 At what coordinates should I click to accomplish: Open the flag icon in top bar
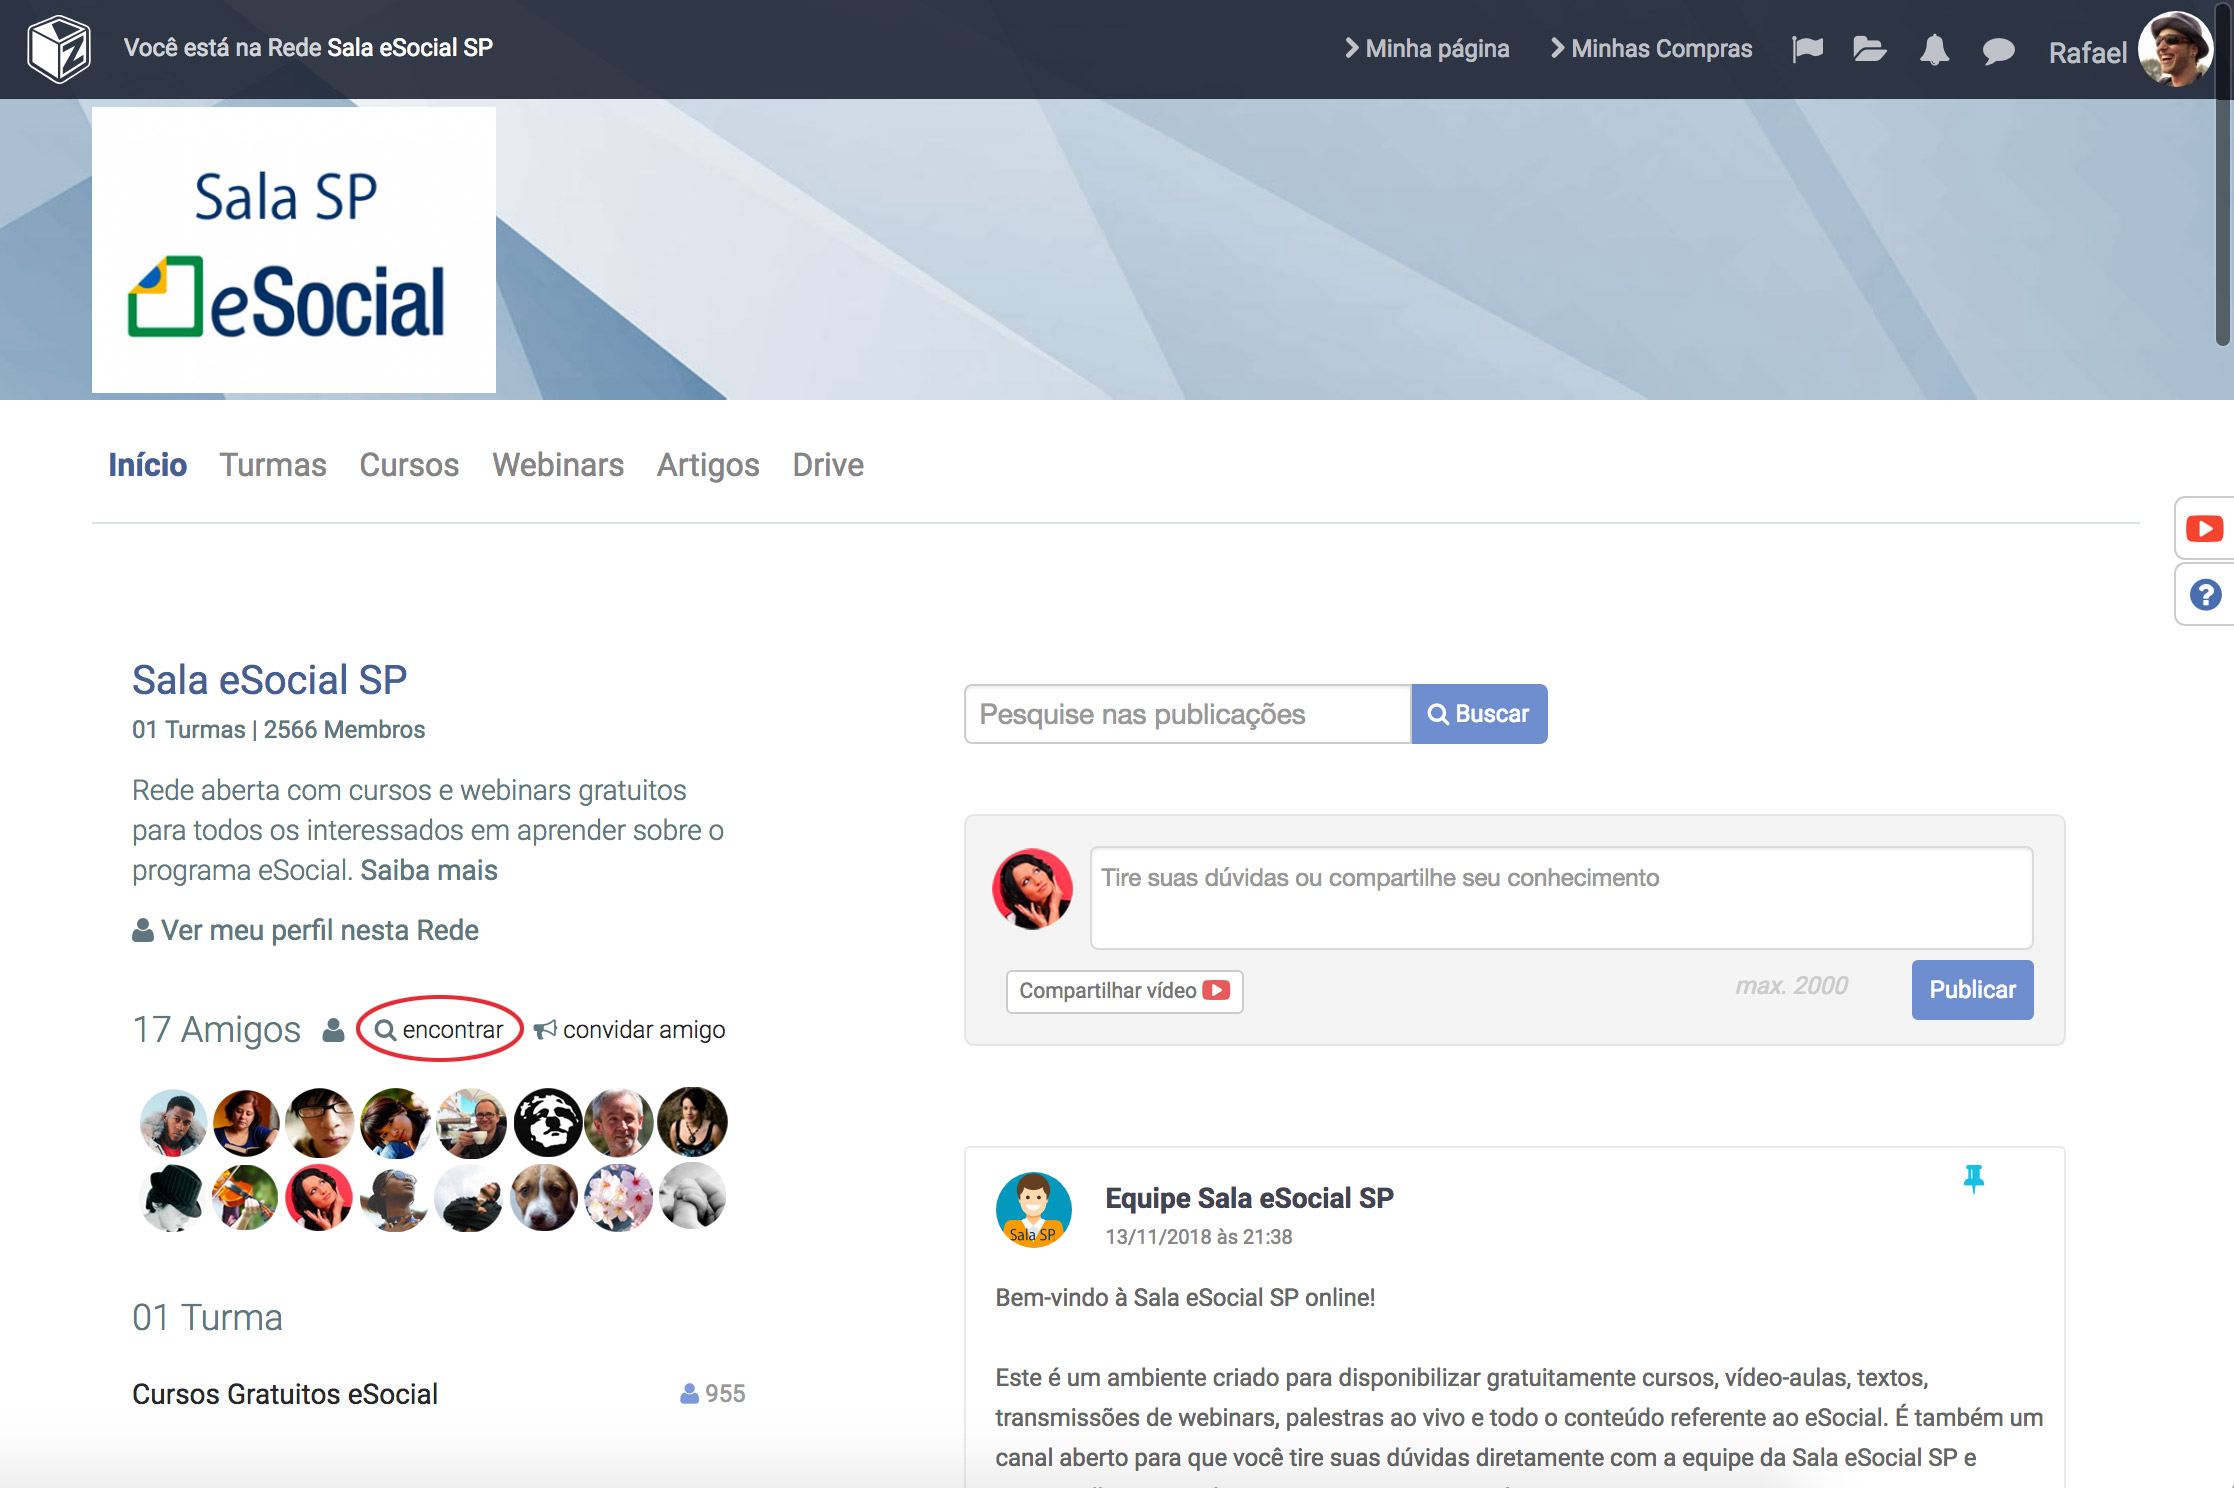coord(1807,49)
